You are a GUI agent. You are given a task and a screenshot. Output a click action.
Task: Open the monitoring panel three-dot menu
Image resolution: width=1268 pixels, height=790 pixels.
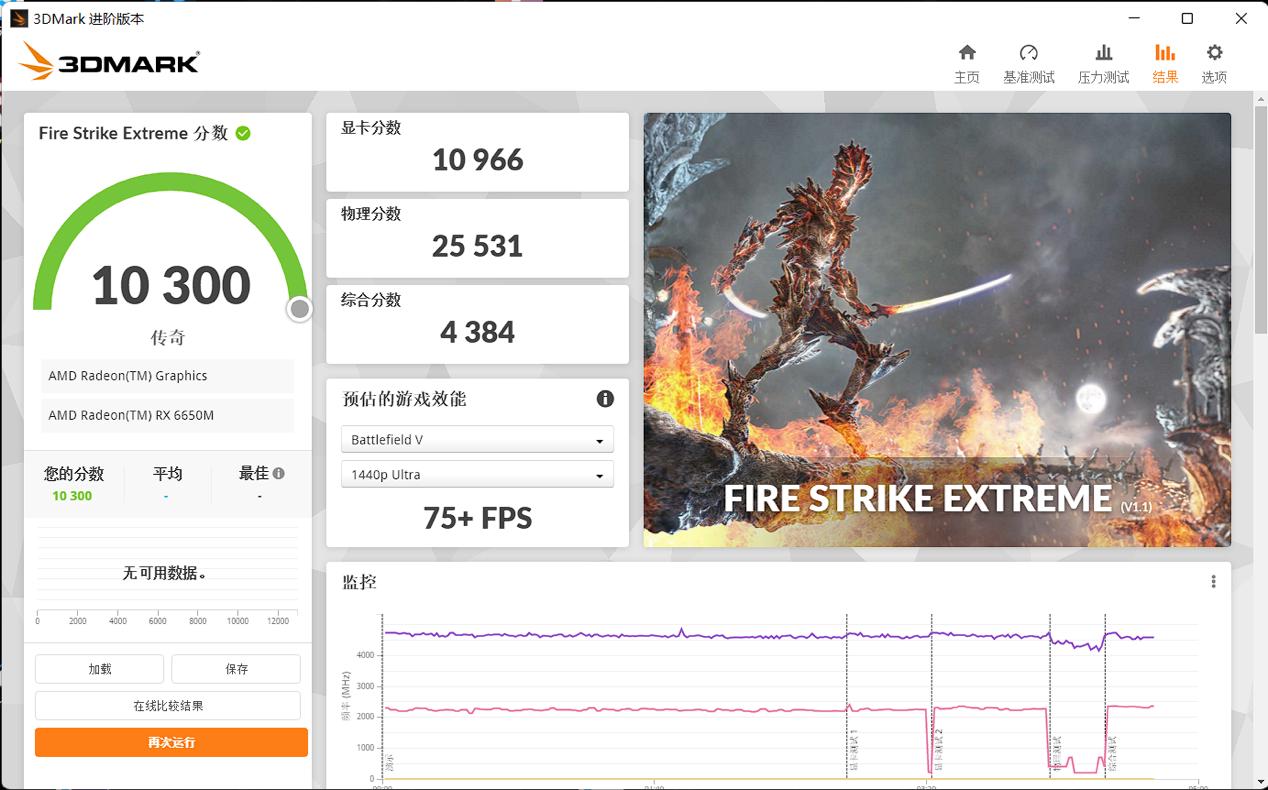tap(1213, 582)
